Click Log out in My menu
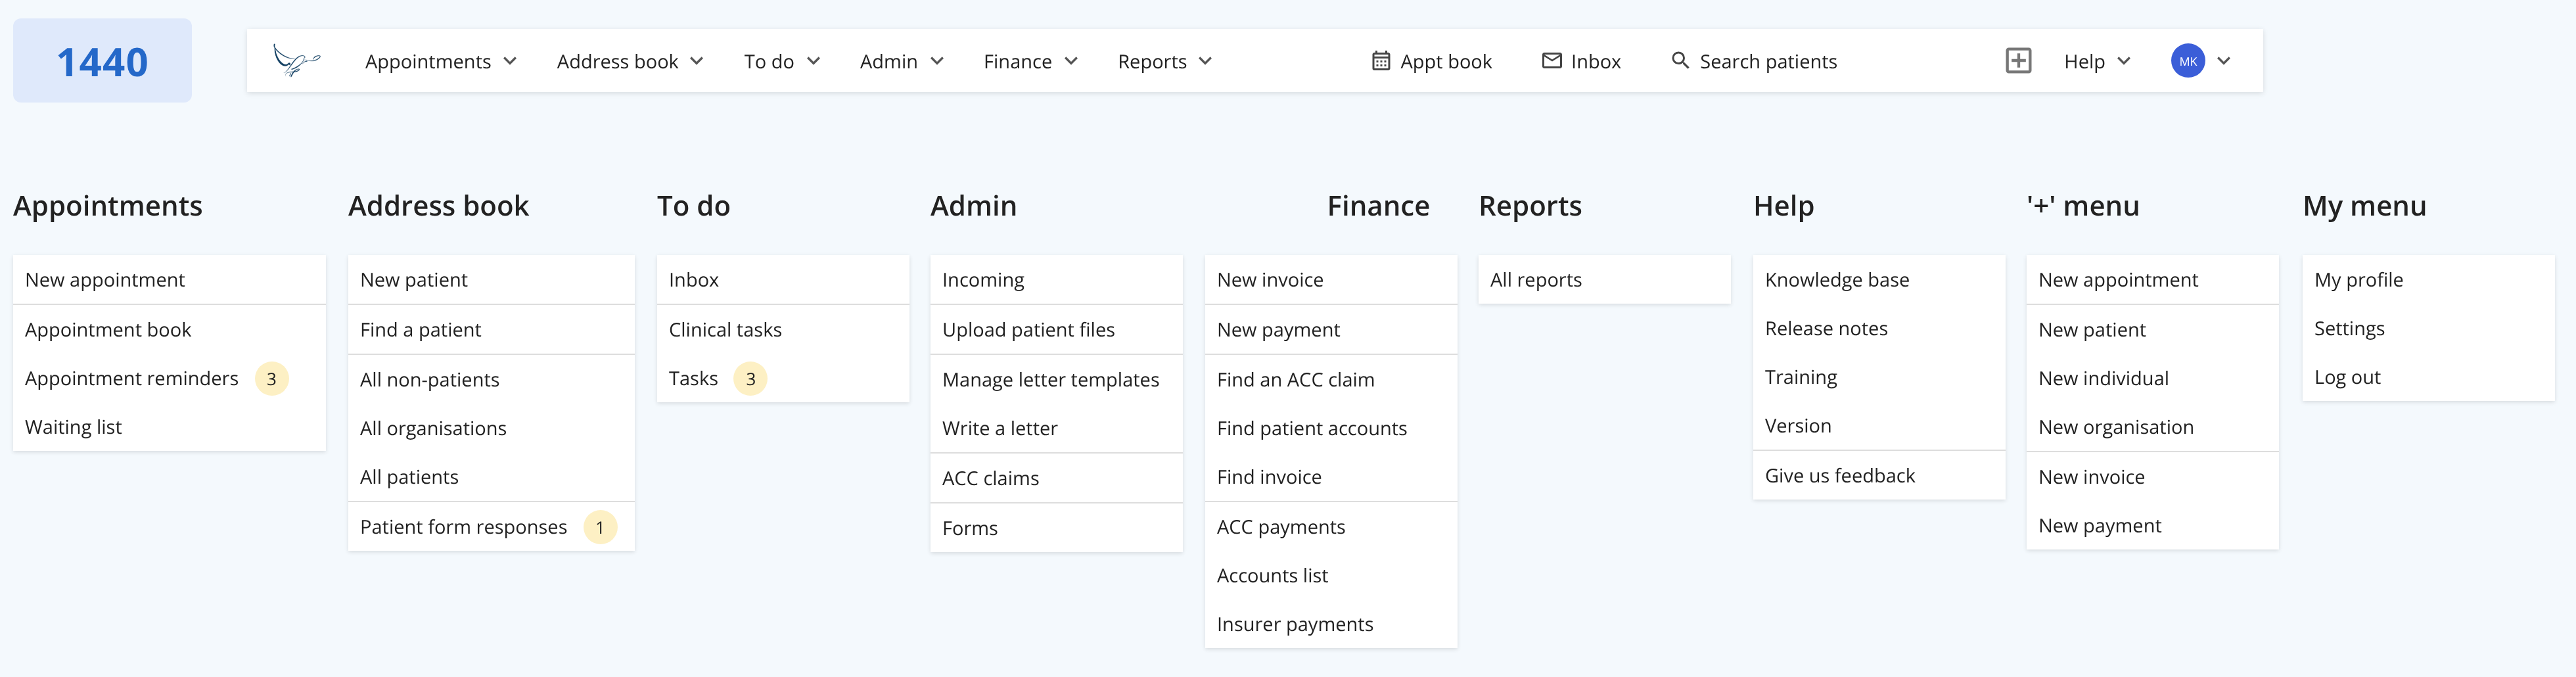The image size is (2576, 677). 2428,377
